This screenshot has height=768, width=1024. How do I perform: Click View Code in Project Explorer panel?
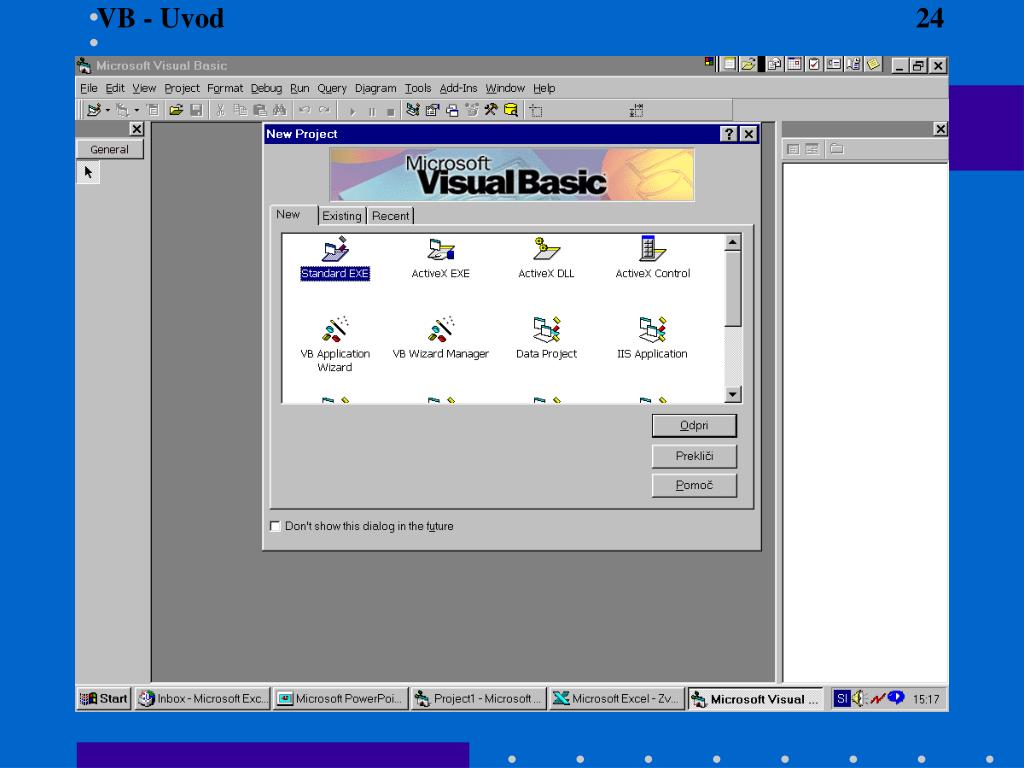[793, 149]
